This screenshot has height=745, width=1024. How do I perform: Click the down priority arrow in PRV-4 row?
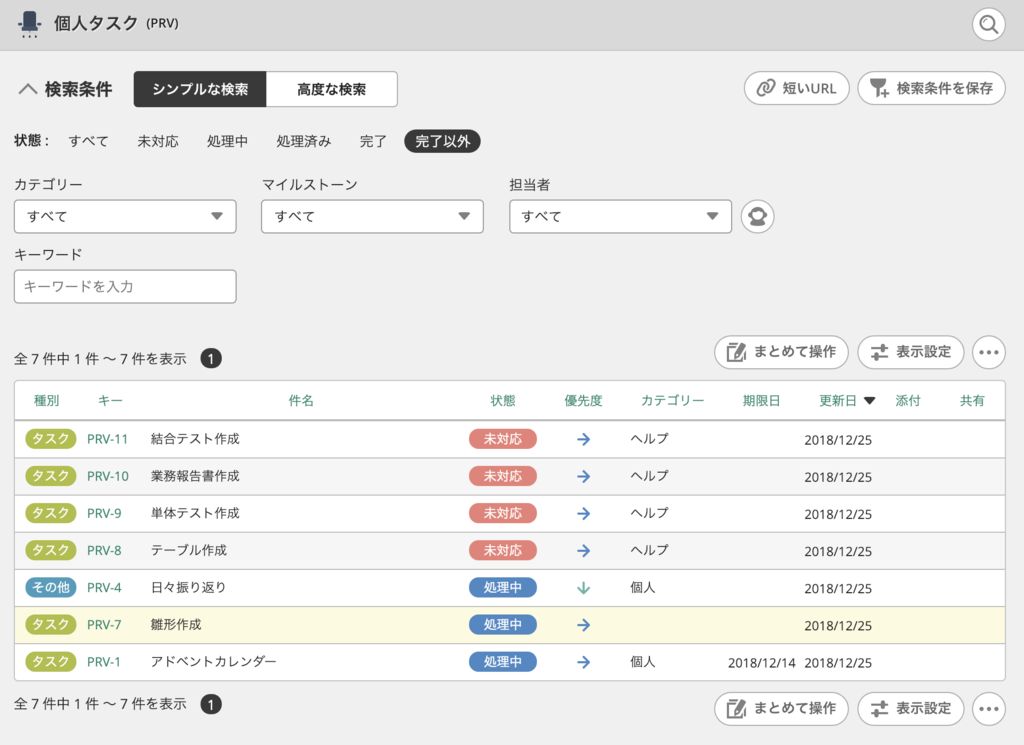584,588
